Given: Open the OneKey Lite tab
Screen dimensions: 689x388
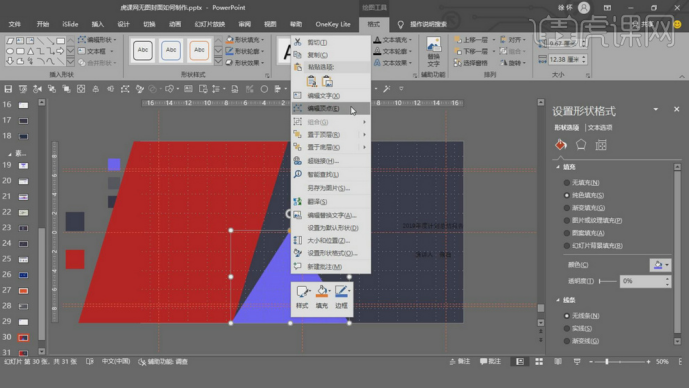Looking at the screenshot, I should coord(333,24).
